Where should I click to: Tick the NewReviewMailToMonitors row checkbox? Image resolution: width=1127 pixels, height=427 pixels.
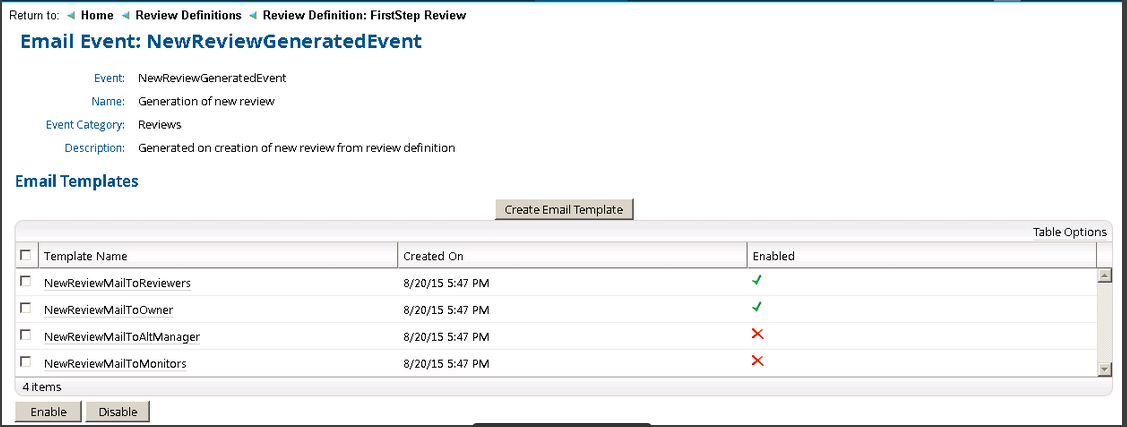(26, 362)
